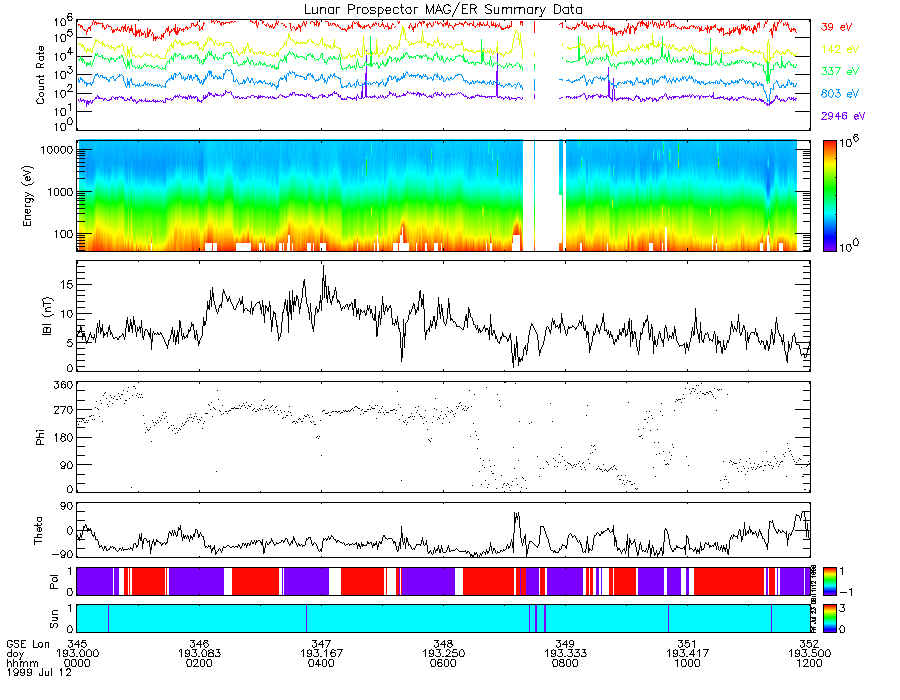Click the day-of-year value '193.083'
The width and height of the screenshot is (900, 700).
tap(199, 654)
